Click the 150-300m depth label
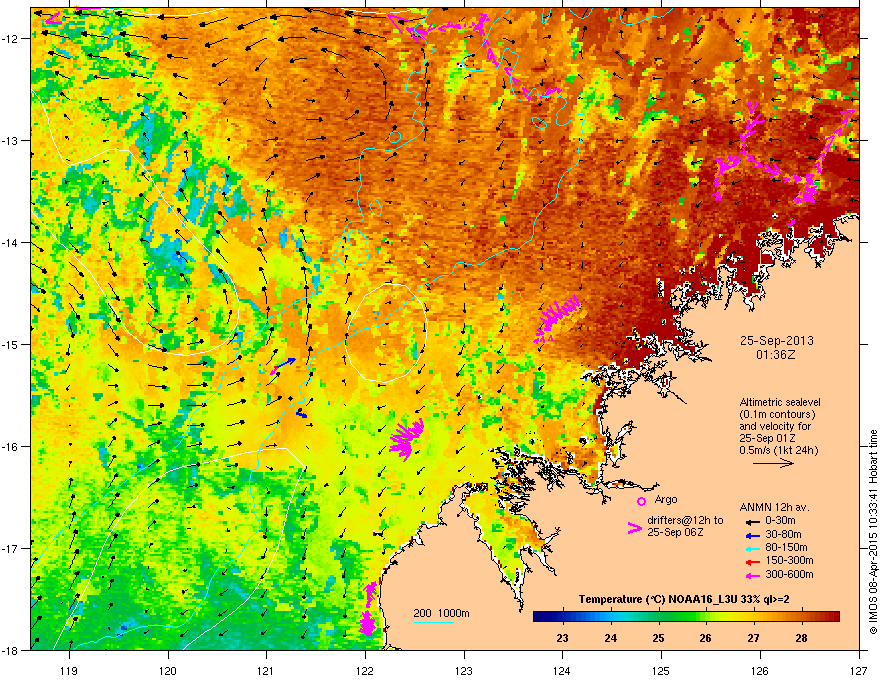 [789, 560]
